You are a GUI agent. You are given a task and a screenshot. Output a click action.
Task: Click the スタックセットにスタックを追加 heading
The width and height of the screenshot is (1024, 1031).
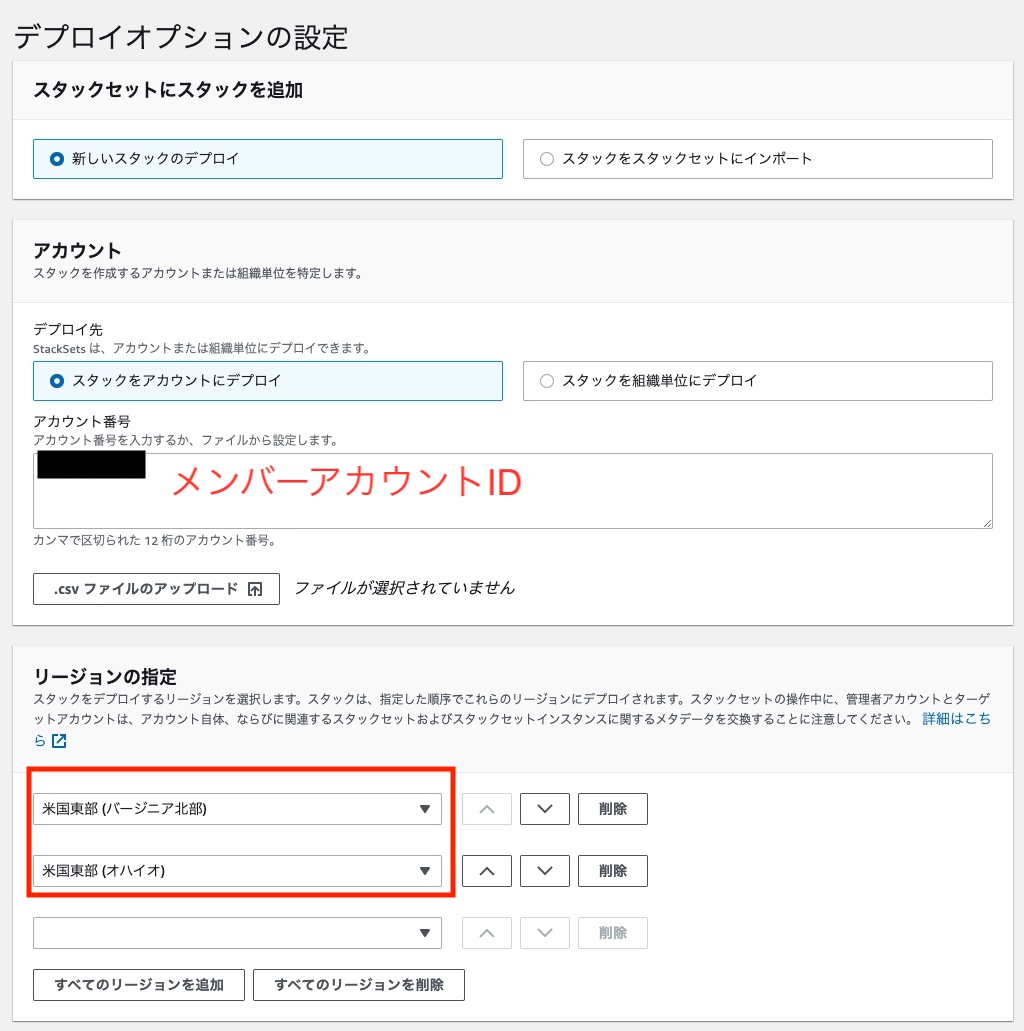[168, 90]
